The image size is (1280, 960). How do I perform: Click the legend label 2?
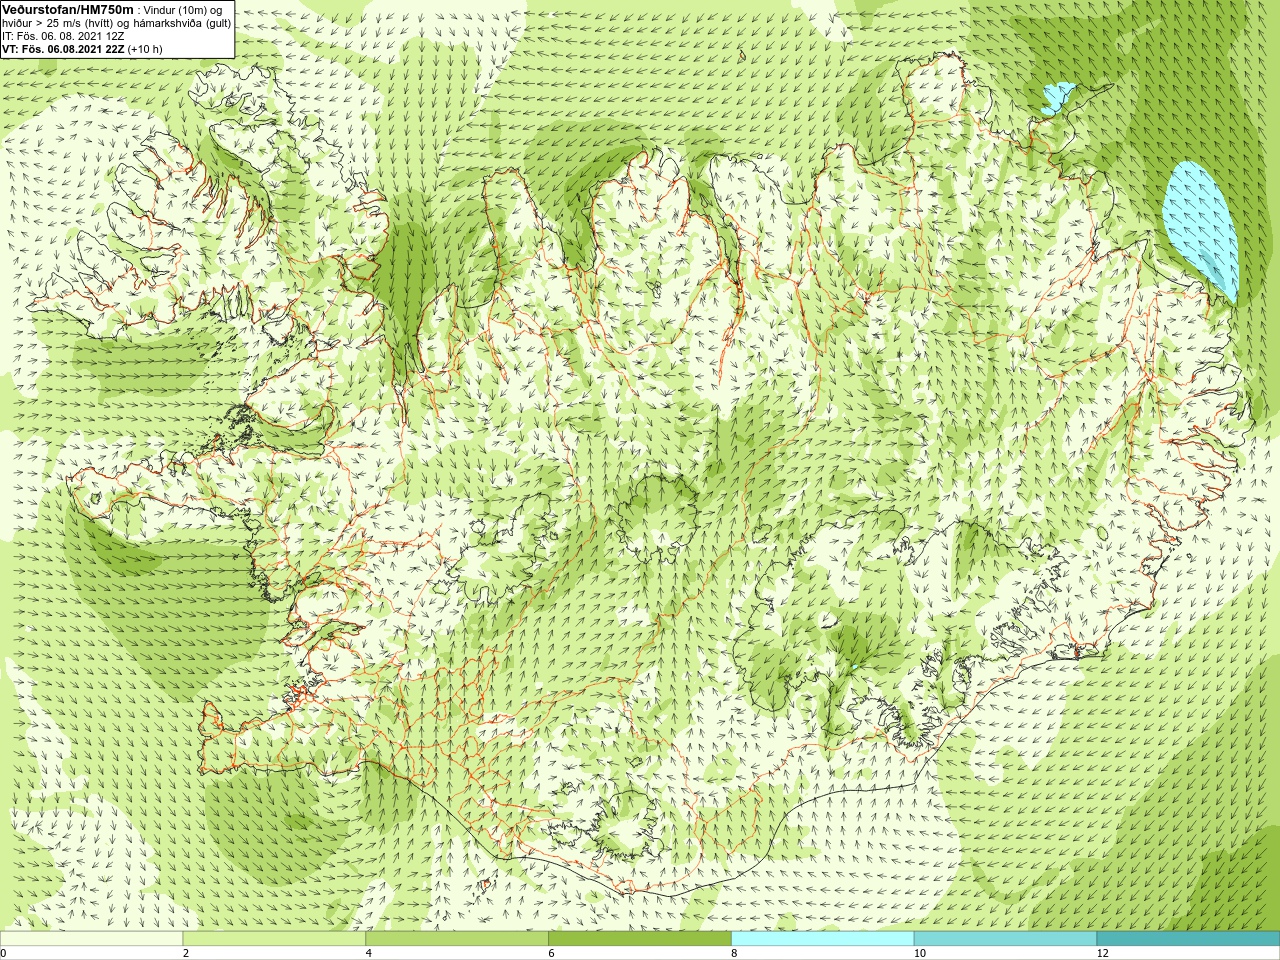coord(186,953)
